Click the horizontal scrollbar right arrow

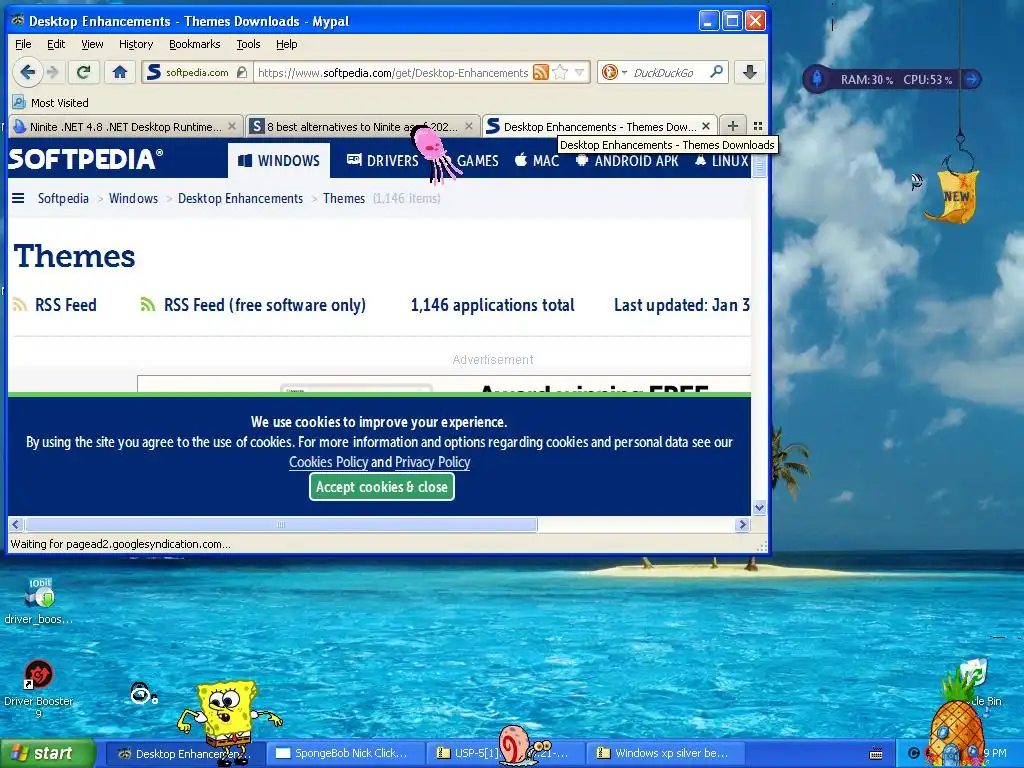click(743, 524)
